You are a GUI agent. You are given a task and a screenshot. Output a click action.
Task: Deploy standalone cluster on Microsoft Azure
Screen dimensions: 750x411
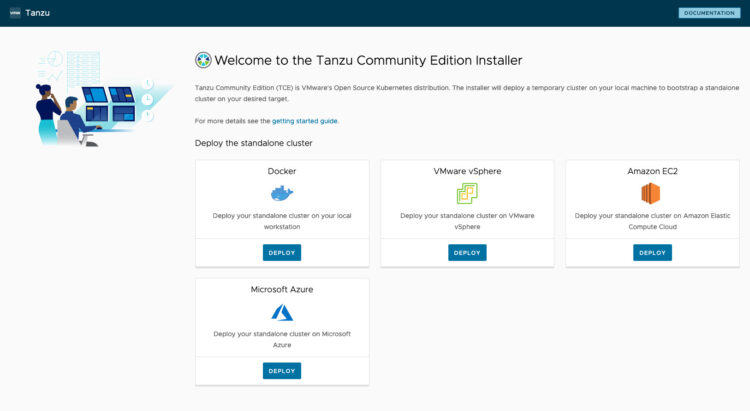coord(282,371)
